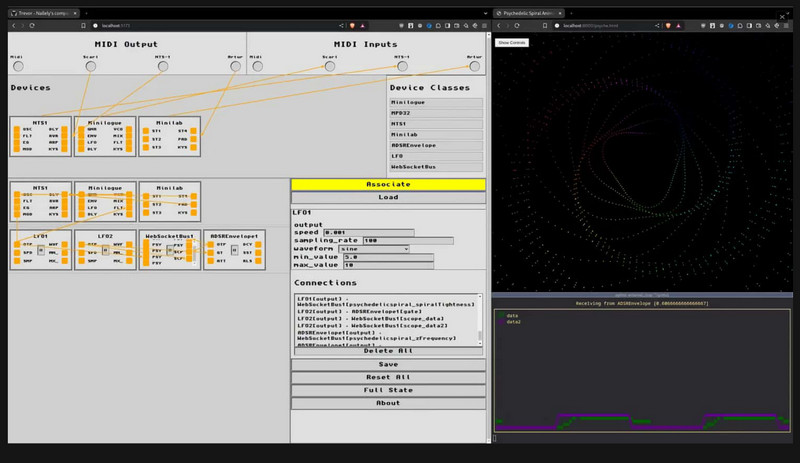Click the Full State button
The image size is (800, 463).
coord(388,390)
